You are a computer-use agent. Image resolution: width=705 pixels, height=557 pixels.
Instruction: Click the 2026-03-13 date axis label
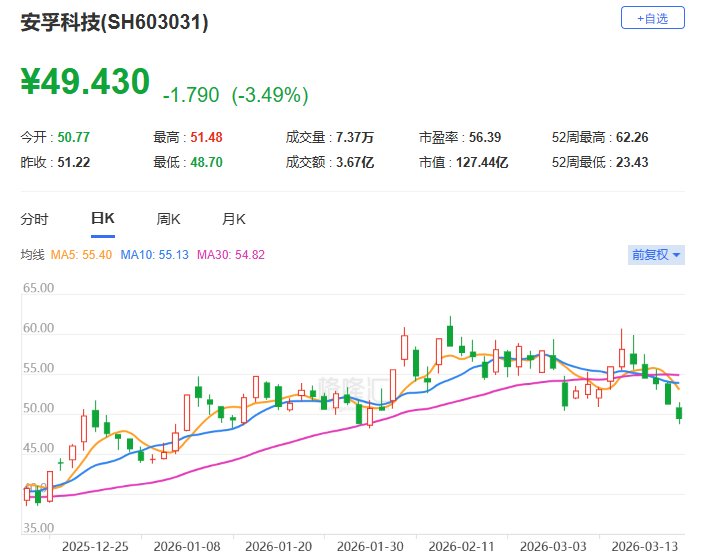click(644, 547)
